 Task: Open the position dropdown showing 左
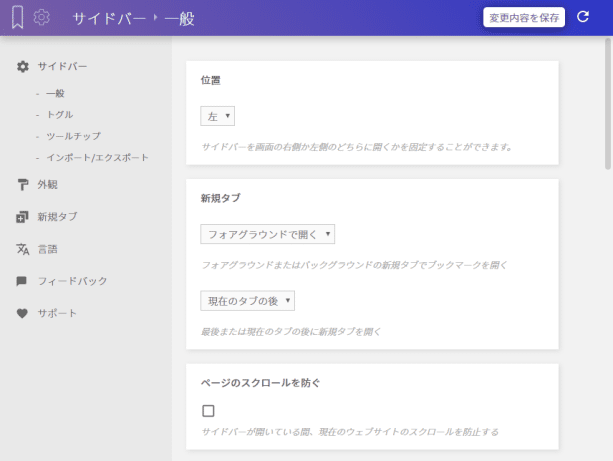(217, 116)
